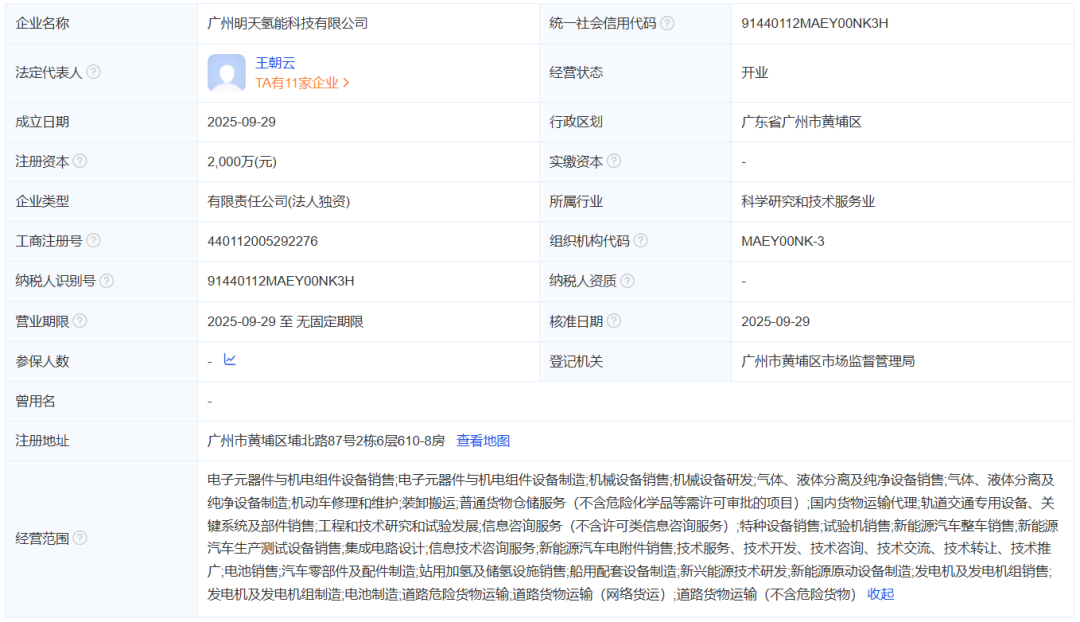The height and width of the screenshot is (622, 1080).
Task: Click help icon beside 法定代表人 label
Action: [93, 72]
